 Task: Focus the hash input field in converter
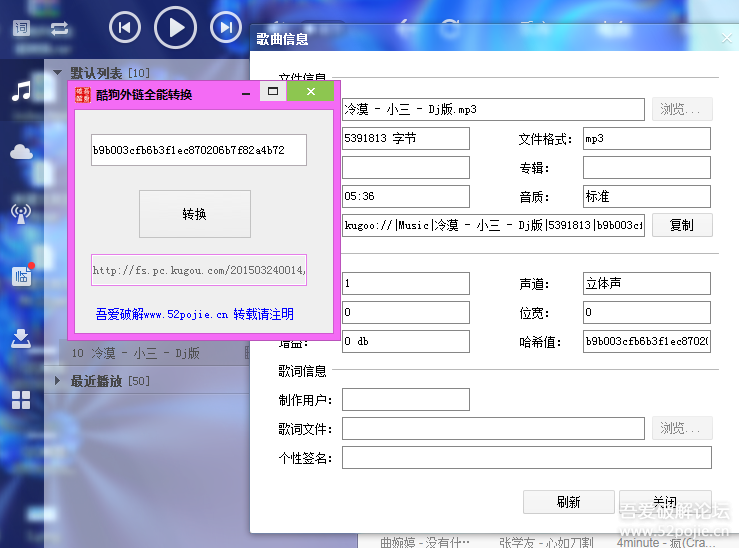click(199, 150)
